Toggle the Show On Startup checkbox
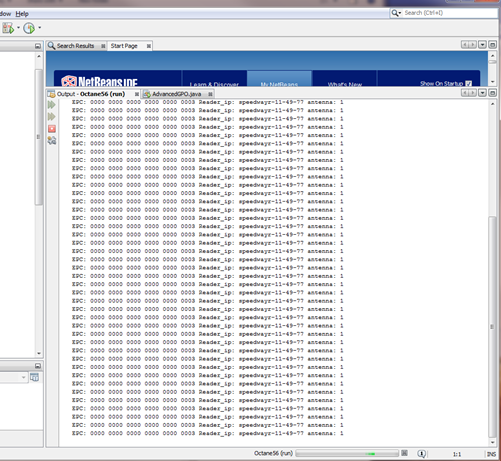 468,83
